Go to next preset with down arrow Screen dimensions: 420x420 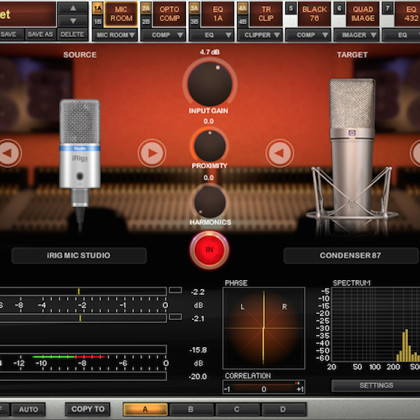[x=73, y=21]
